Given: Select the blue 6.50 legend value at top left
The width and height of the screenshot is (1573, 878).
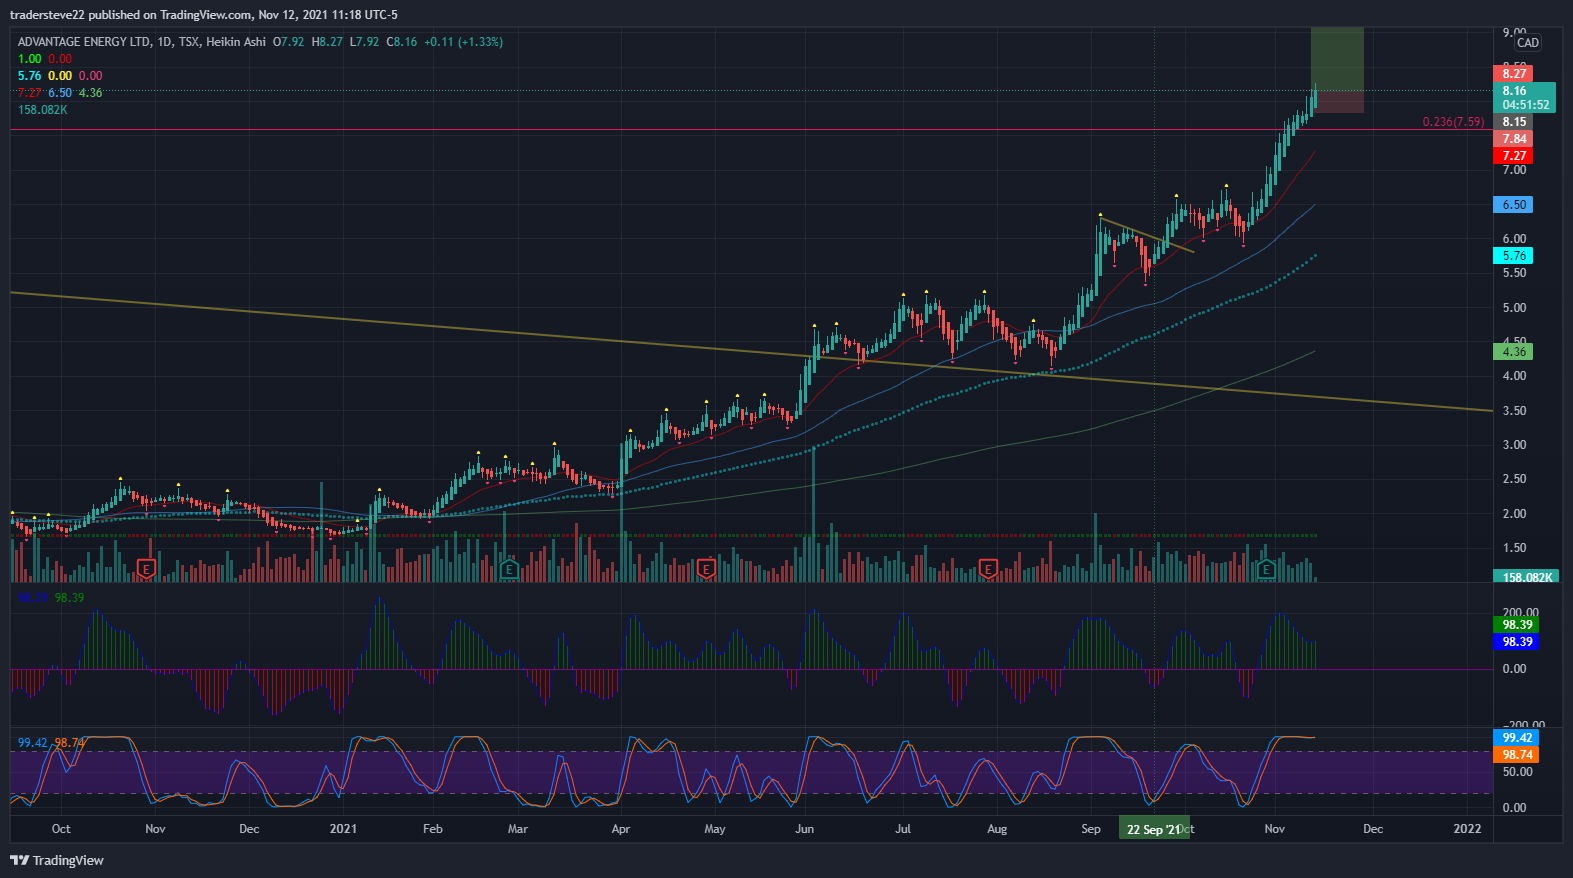Looking at the screenshot, I should pyautogui.click(x=60, y=93).
